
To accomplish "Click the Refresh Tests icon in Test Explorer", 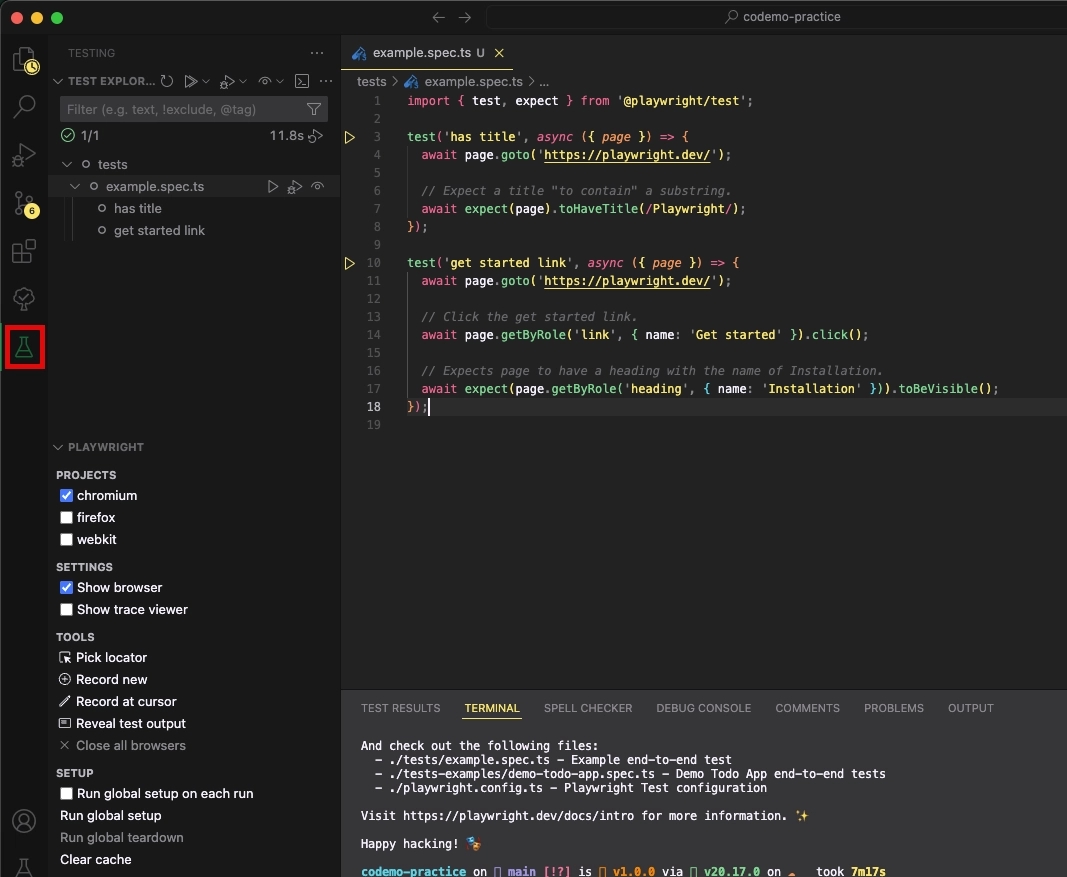I will (x=167, y=81).
